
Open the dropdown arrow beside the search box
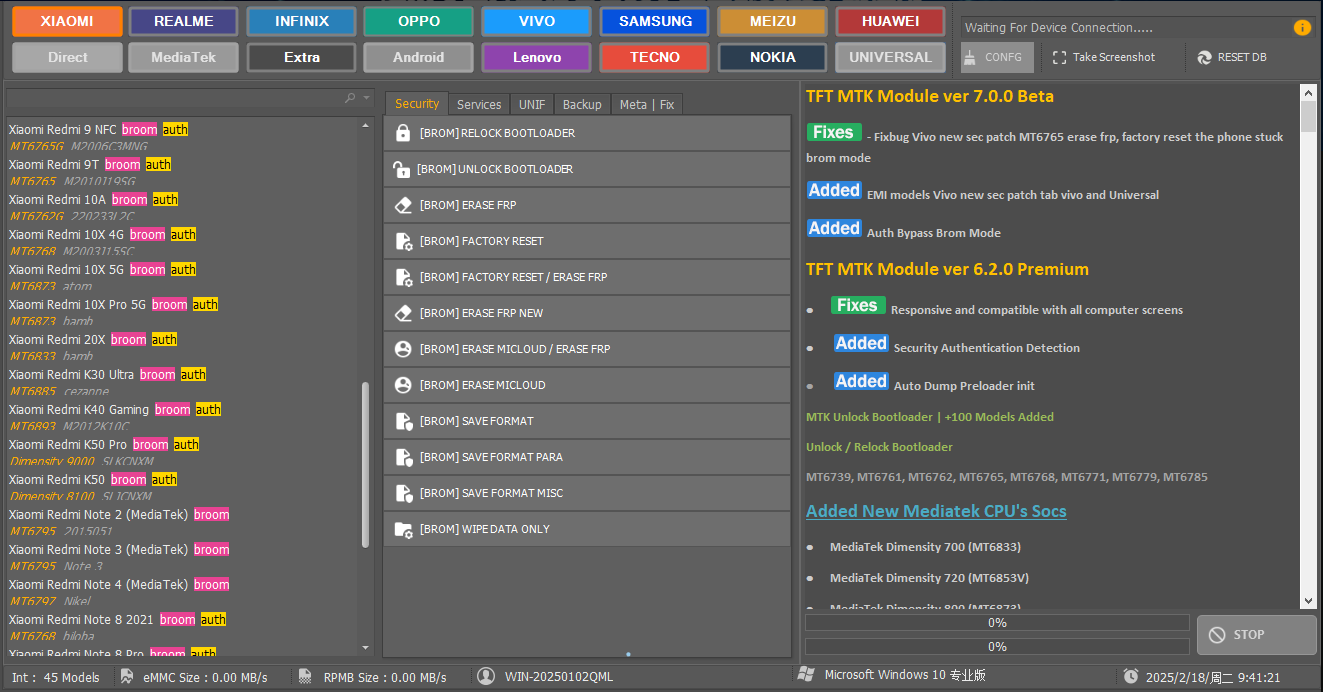pyautogui.click(x=367, y=98)
